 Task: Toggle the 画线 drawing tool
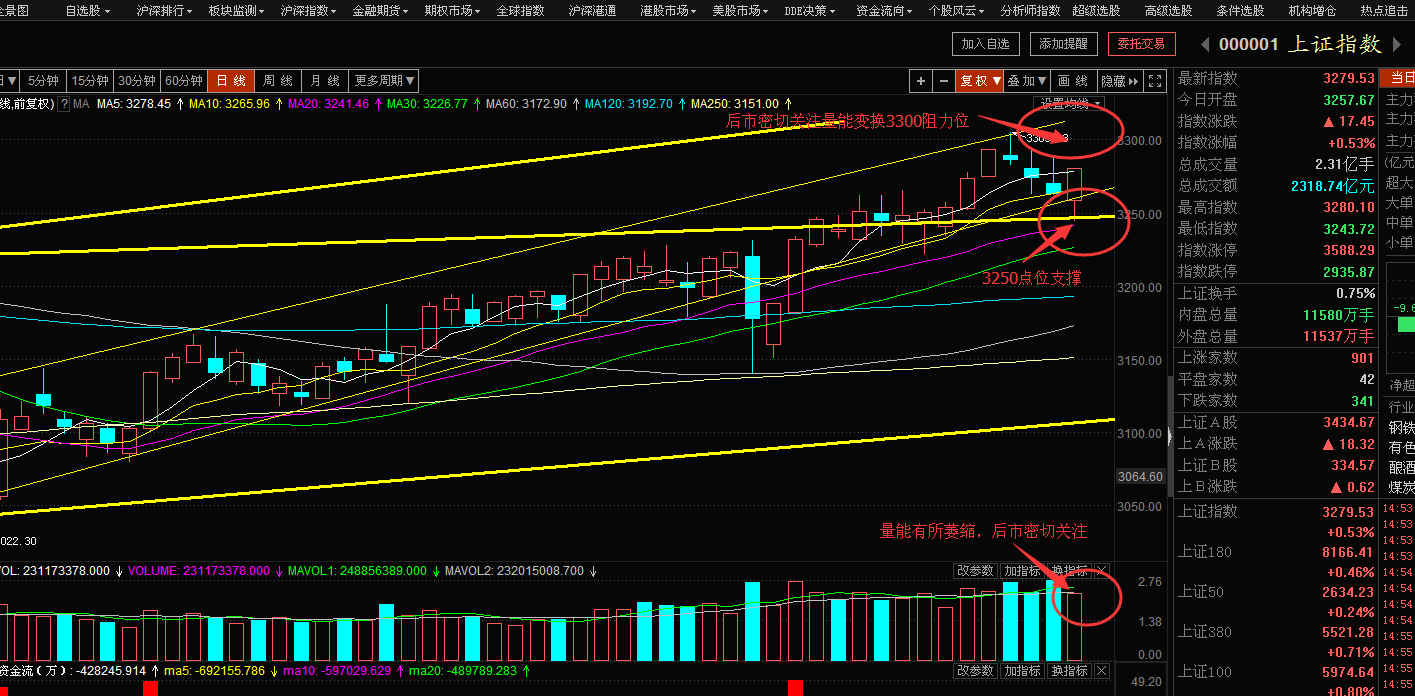(1073, 81)
